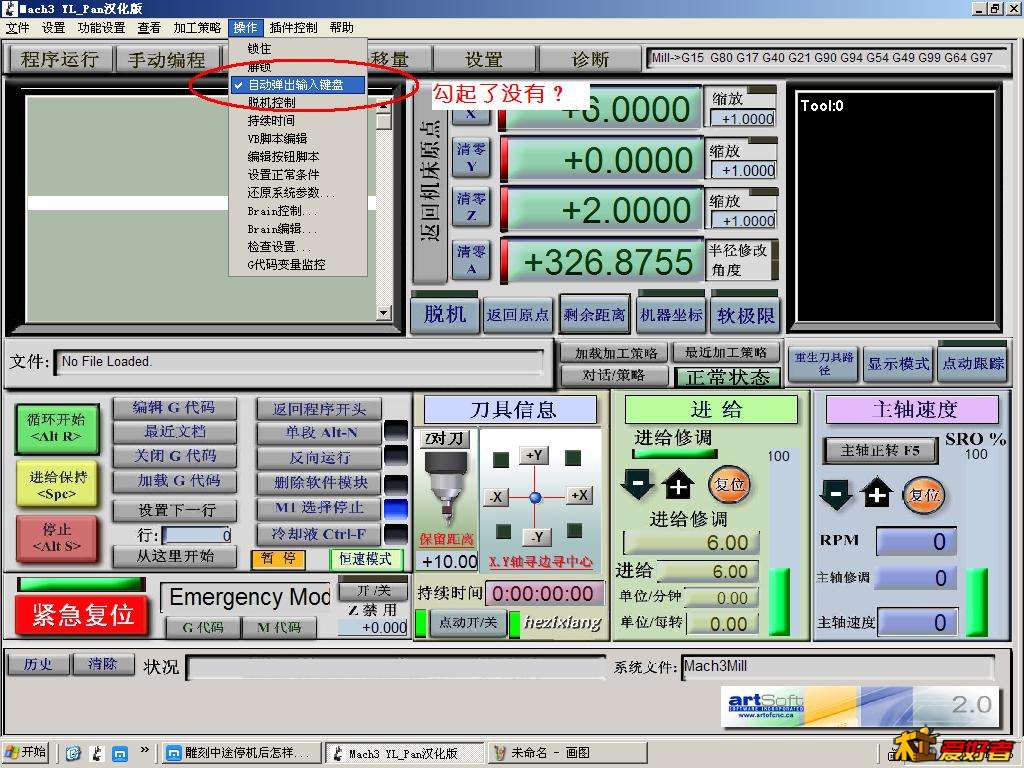1024x768 pixels.
Task: Open the 文件 menu
Action: (x=18, y=27)
